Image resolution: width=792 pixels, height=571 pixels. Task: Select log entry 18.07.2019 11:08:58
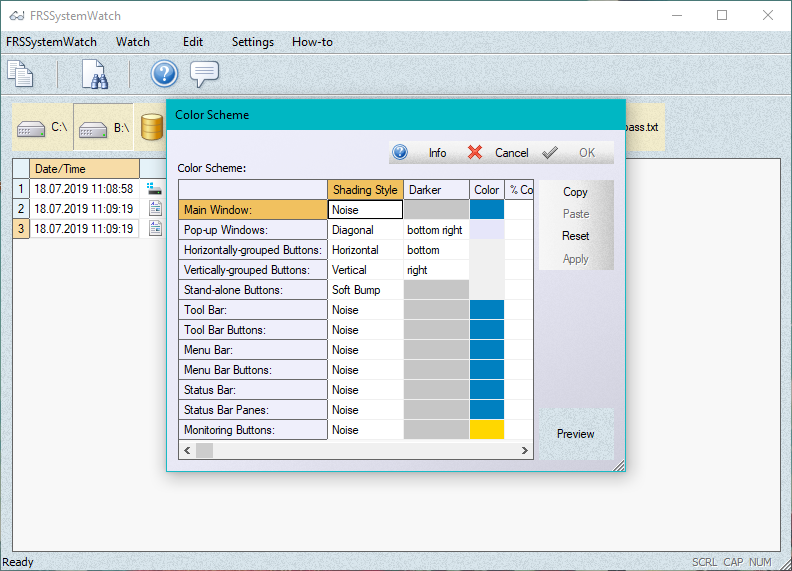coord(84,188)
